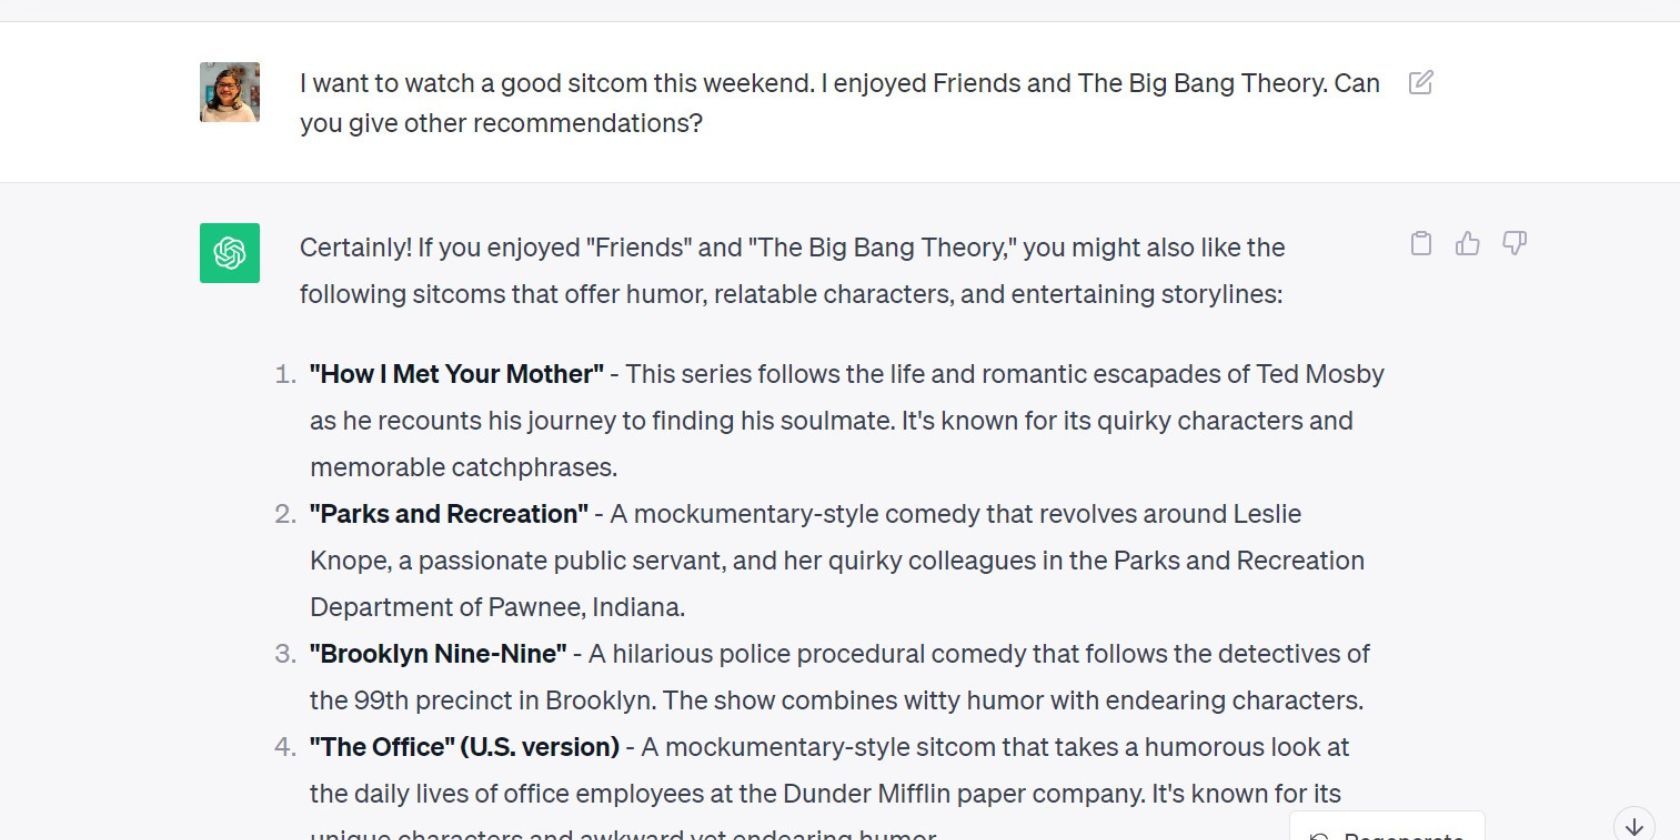Click the user profile photo
This screenshot has height=840, width=1680.
tap(230, 92)
